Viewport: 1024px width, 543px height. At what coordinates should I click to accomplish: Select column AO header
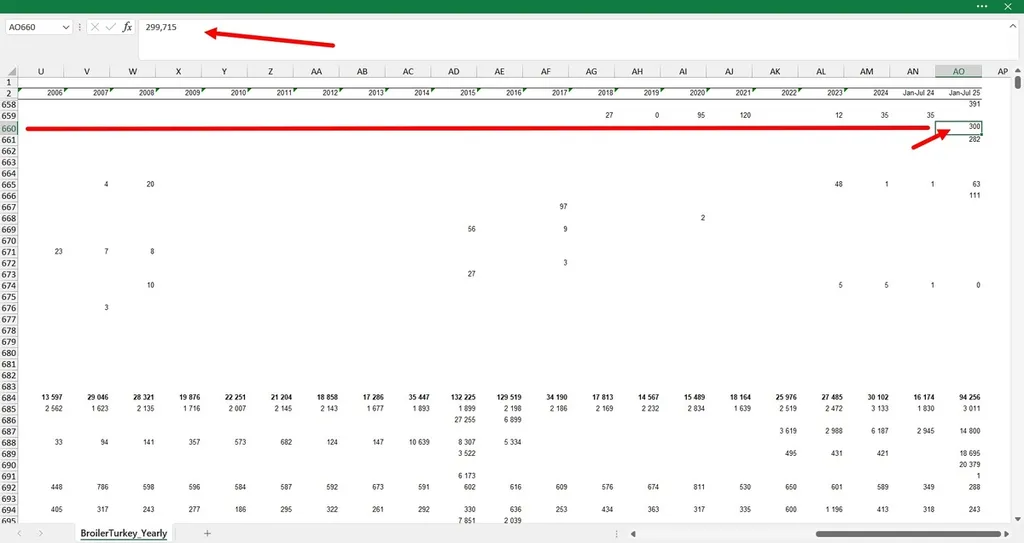tap(958, 71)
